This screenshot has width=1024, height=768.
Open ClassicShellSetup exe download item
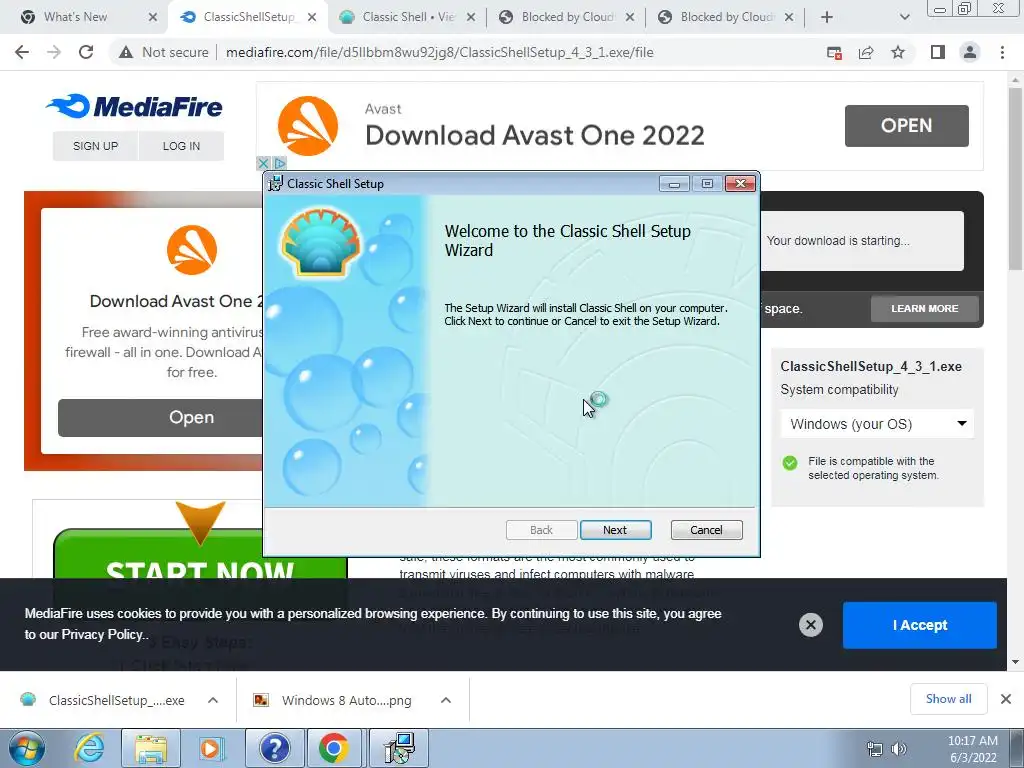coord(102,700)
